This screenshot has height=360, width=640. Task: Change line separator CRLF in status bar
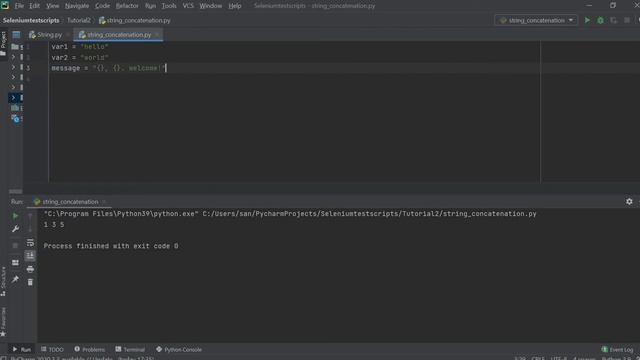point(538,358)
